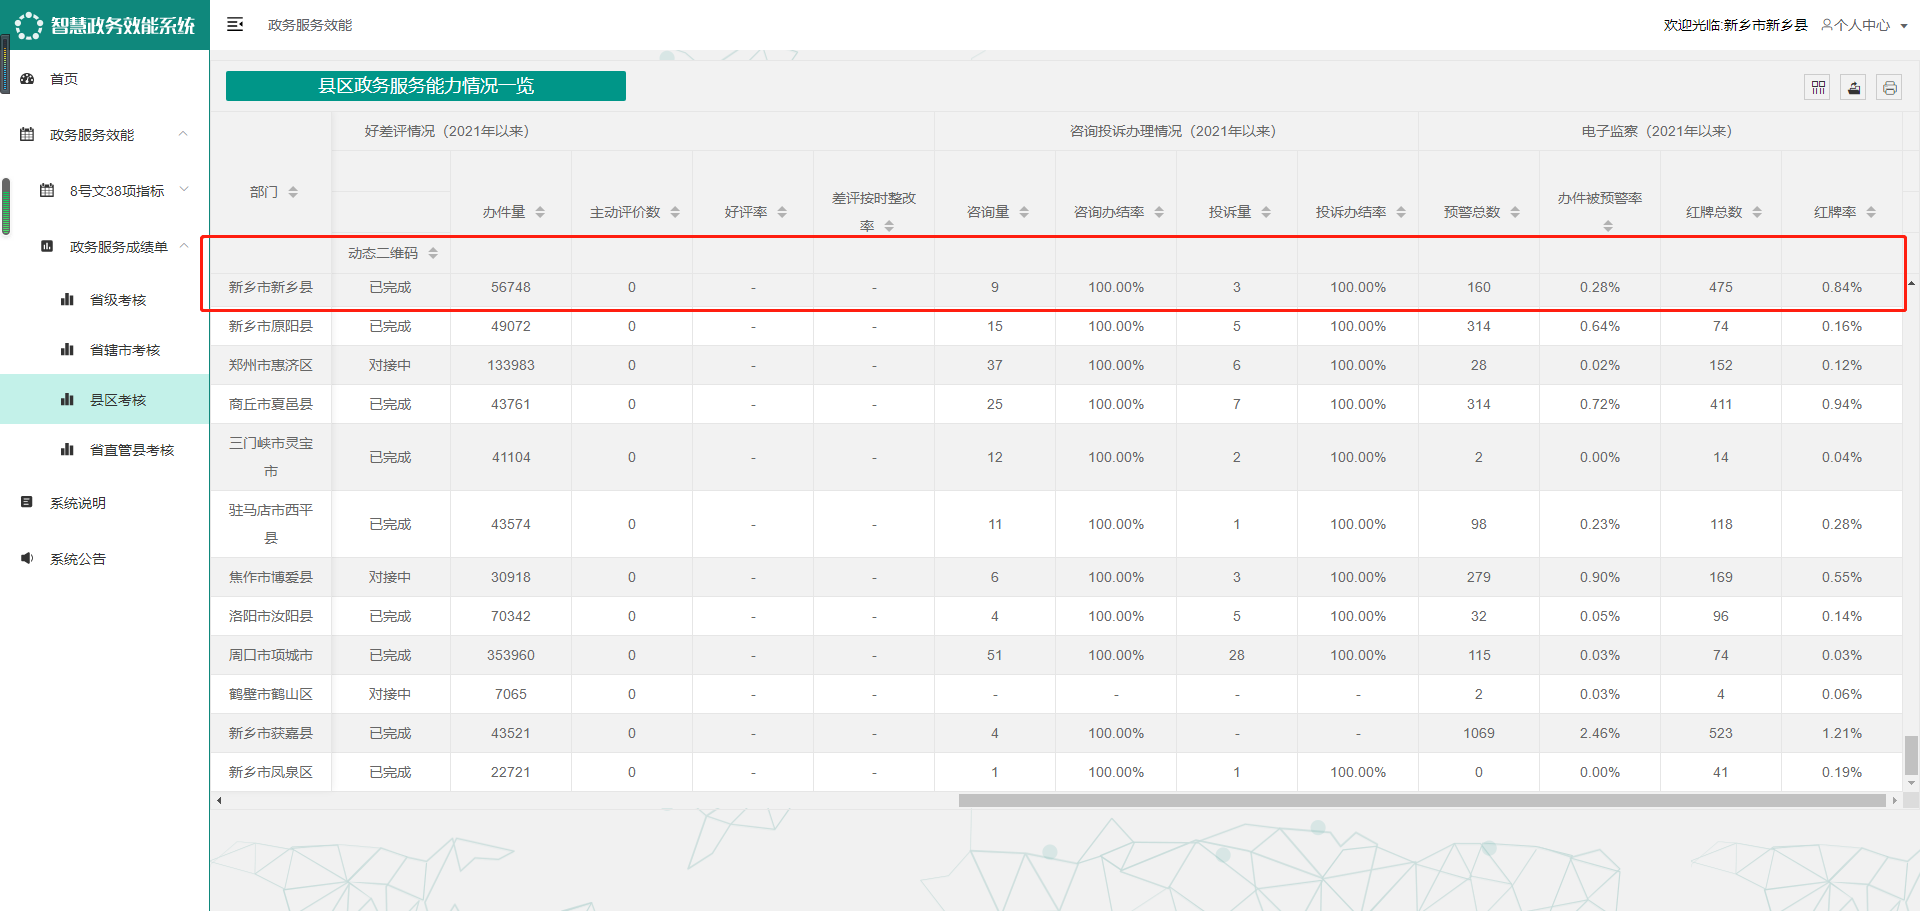Sort table by 投诉量 column
Image resolution: width=1920 pixels, height=911 pixels.
(x=1266, y=212)
